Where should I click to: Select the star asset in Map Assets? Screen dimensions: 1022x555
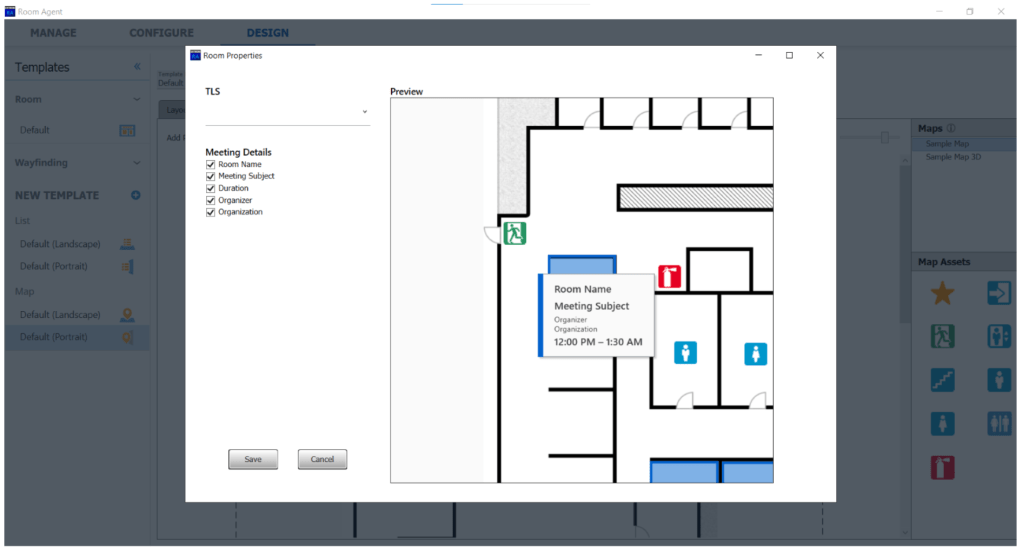(x=942, y=293)
